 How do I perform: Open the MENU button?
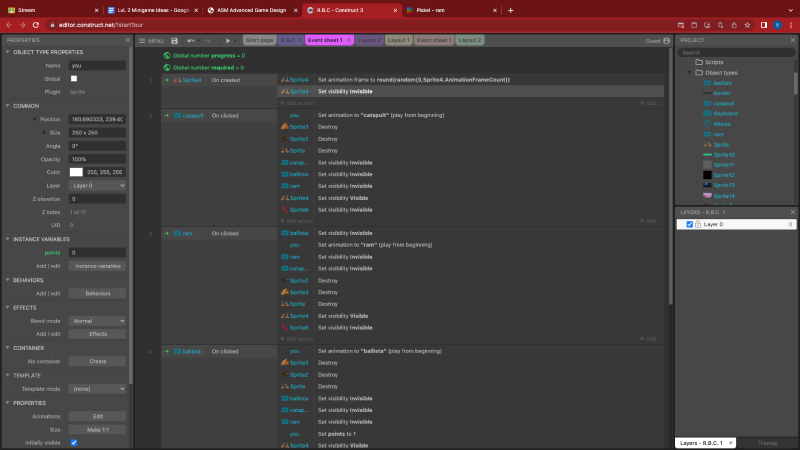point(151,40)
